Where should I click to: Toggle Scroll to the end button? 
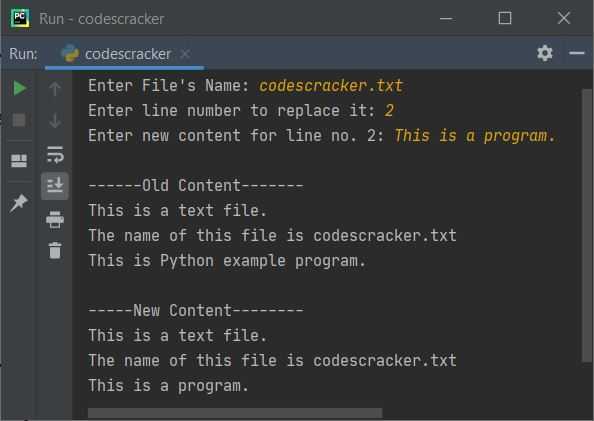(x=55, y=186)
